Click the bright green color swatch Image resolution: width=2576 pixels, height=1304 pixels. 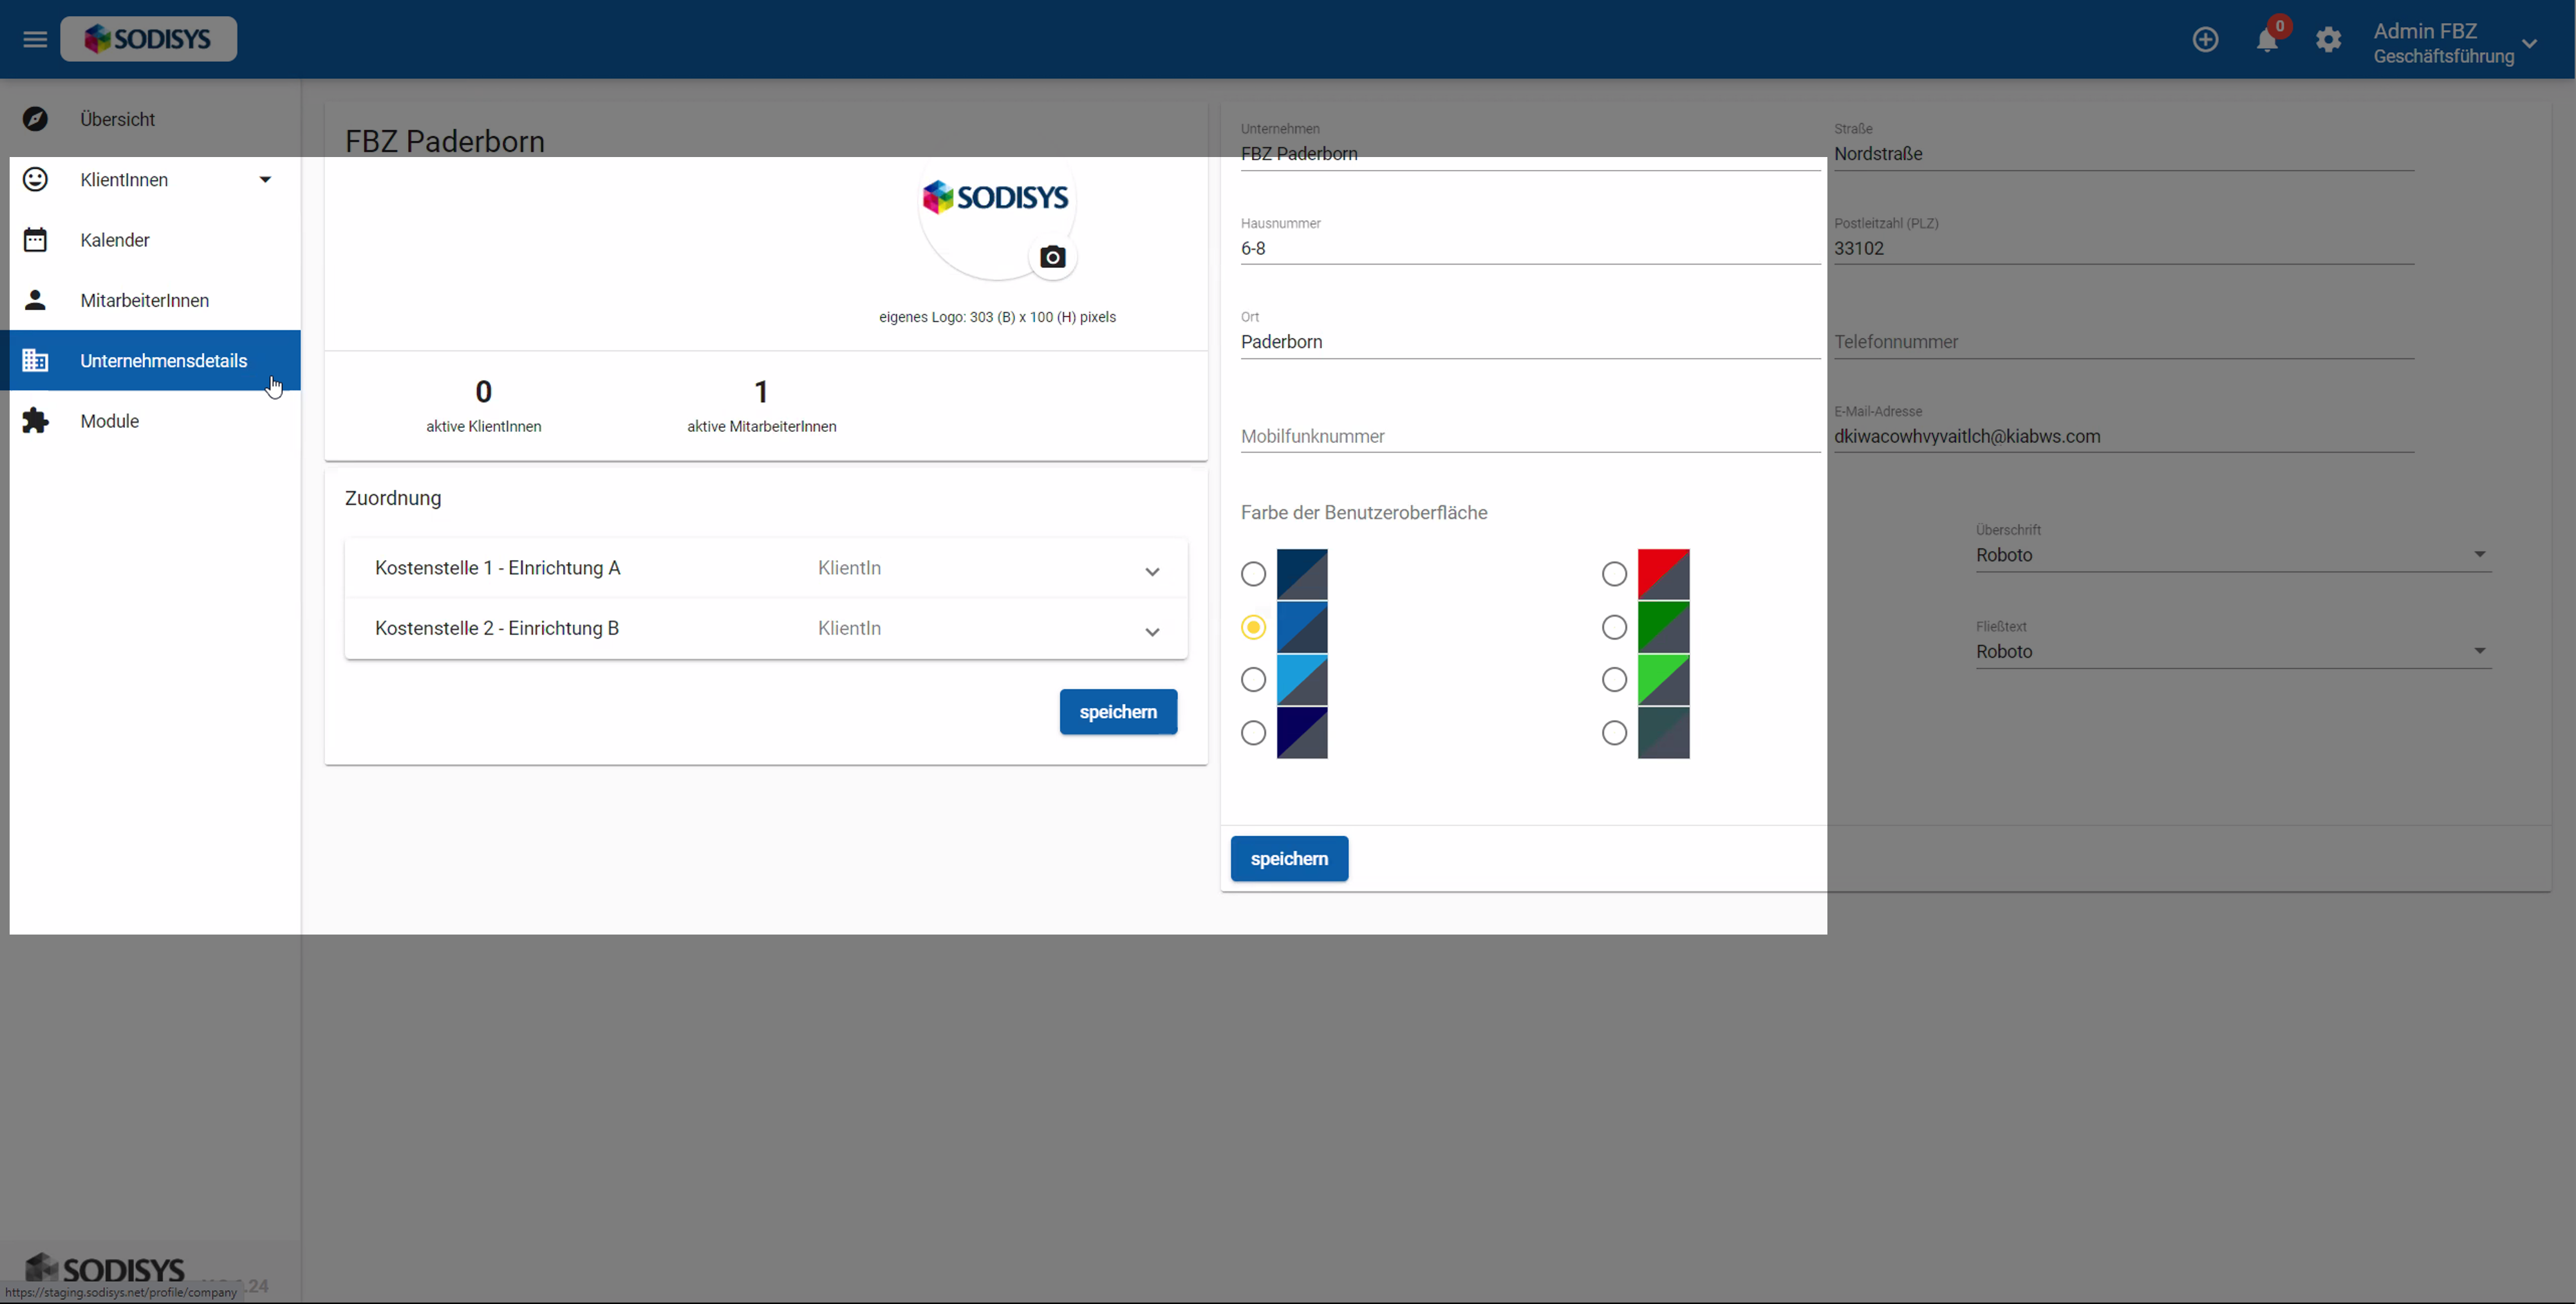coord(1663,680)
